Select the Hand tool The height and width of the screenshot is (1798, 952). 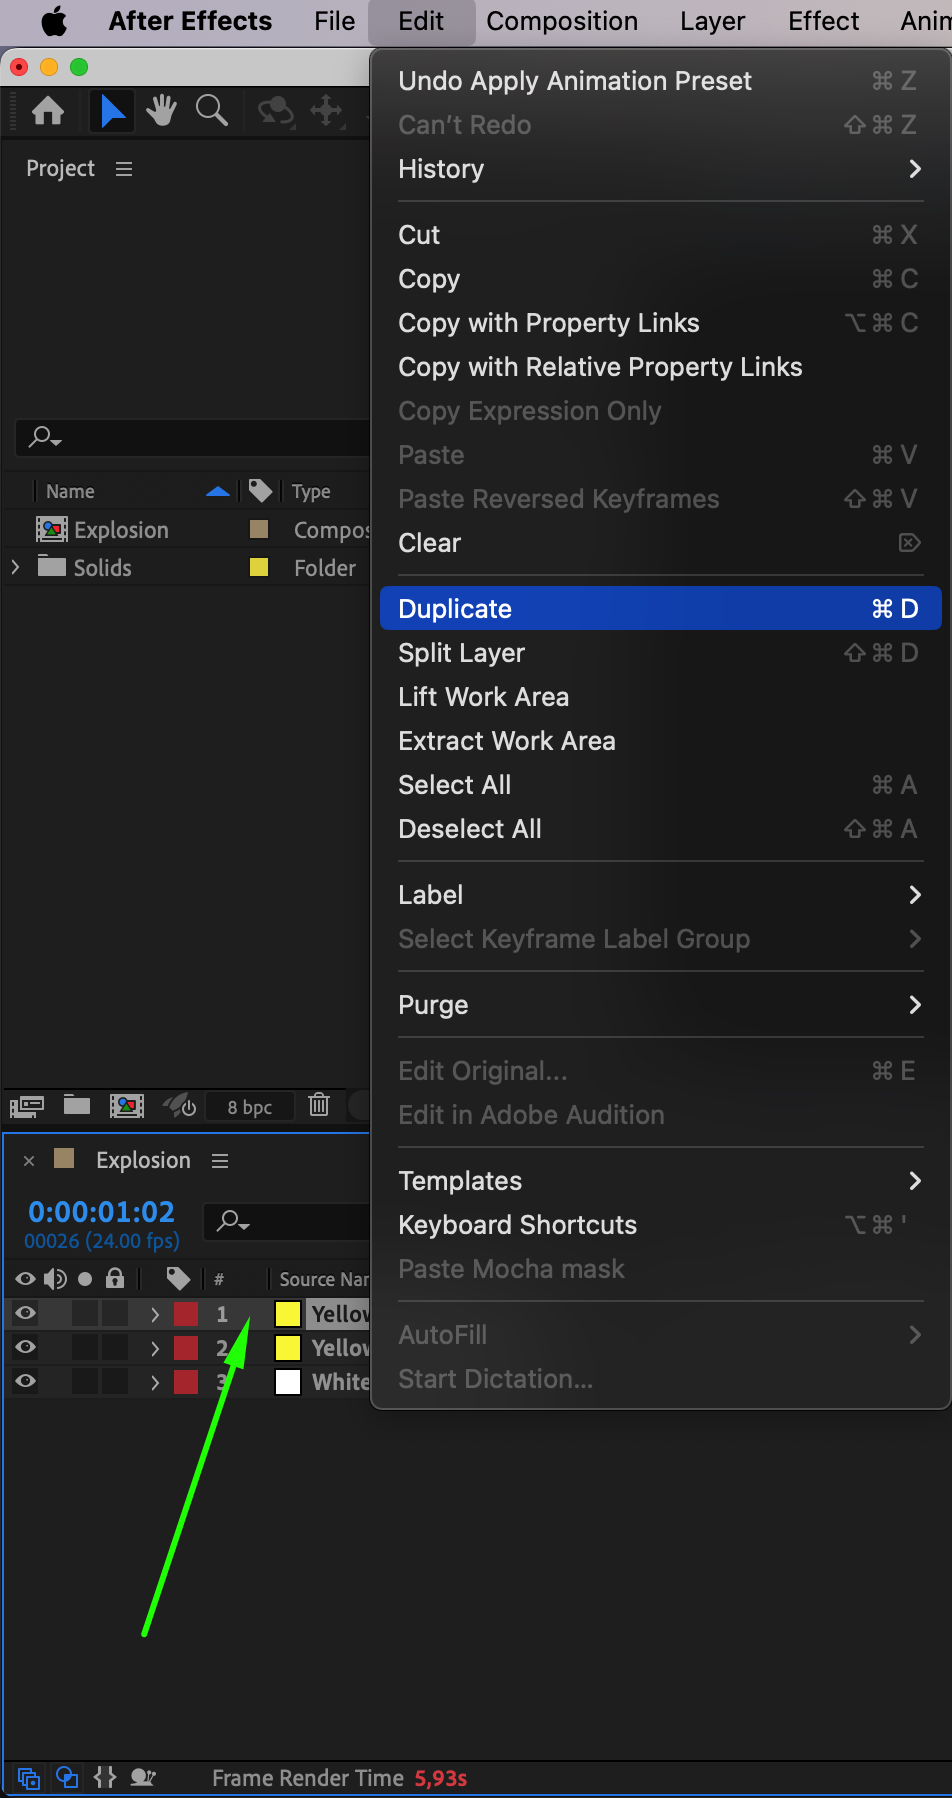coord(161,111)
